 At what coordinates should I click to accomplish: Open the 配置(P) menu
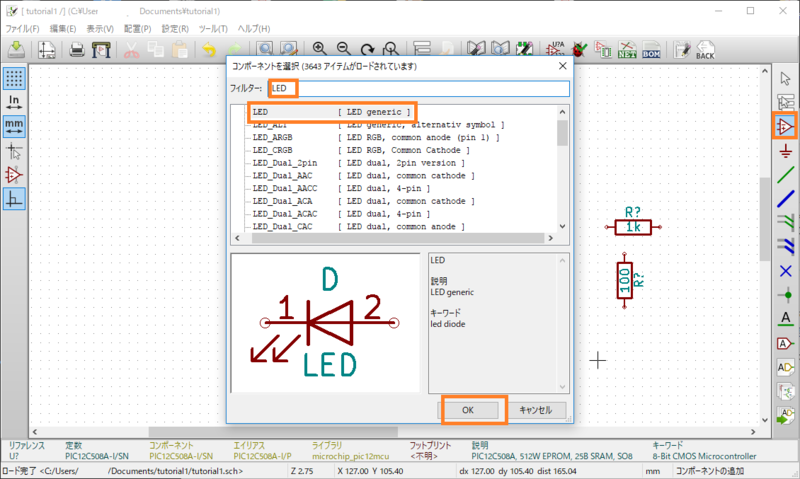[x=138, y=29]
